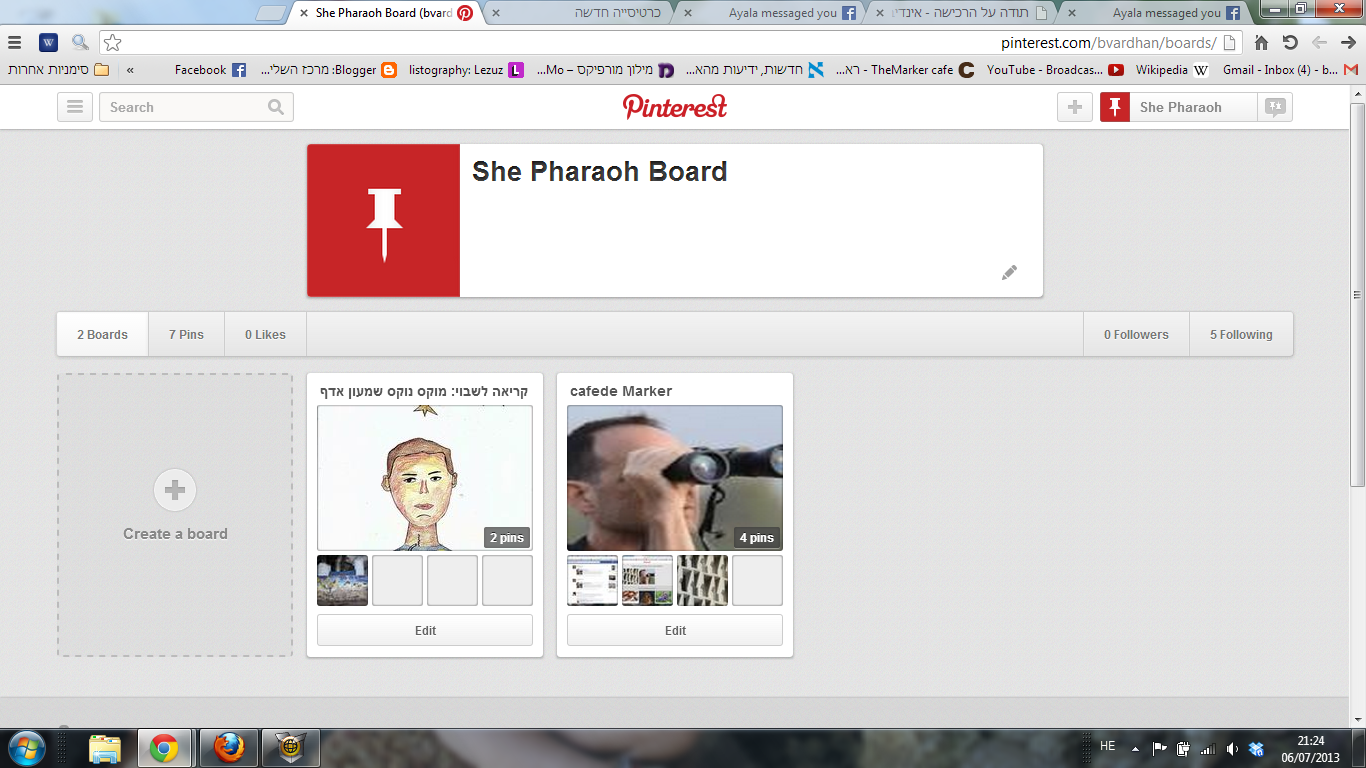1366x768 pixels.
Task: Open the She Pharaoh profile menu
Action: [1178, 107]
